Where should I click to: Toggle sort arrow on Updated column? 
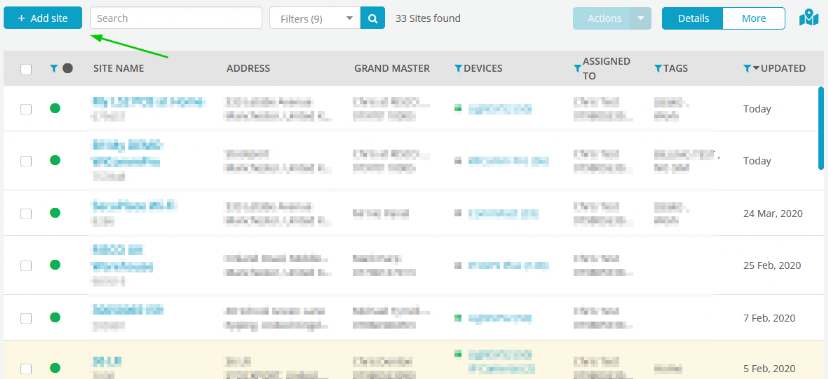pyautogui.click(x=756, y=69)
